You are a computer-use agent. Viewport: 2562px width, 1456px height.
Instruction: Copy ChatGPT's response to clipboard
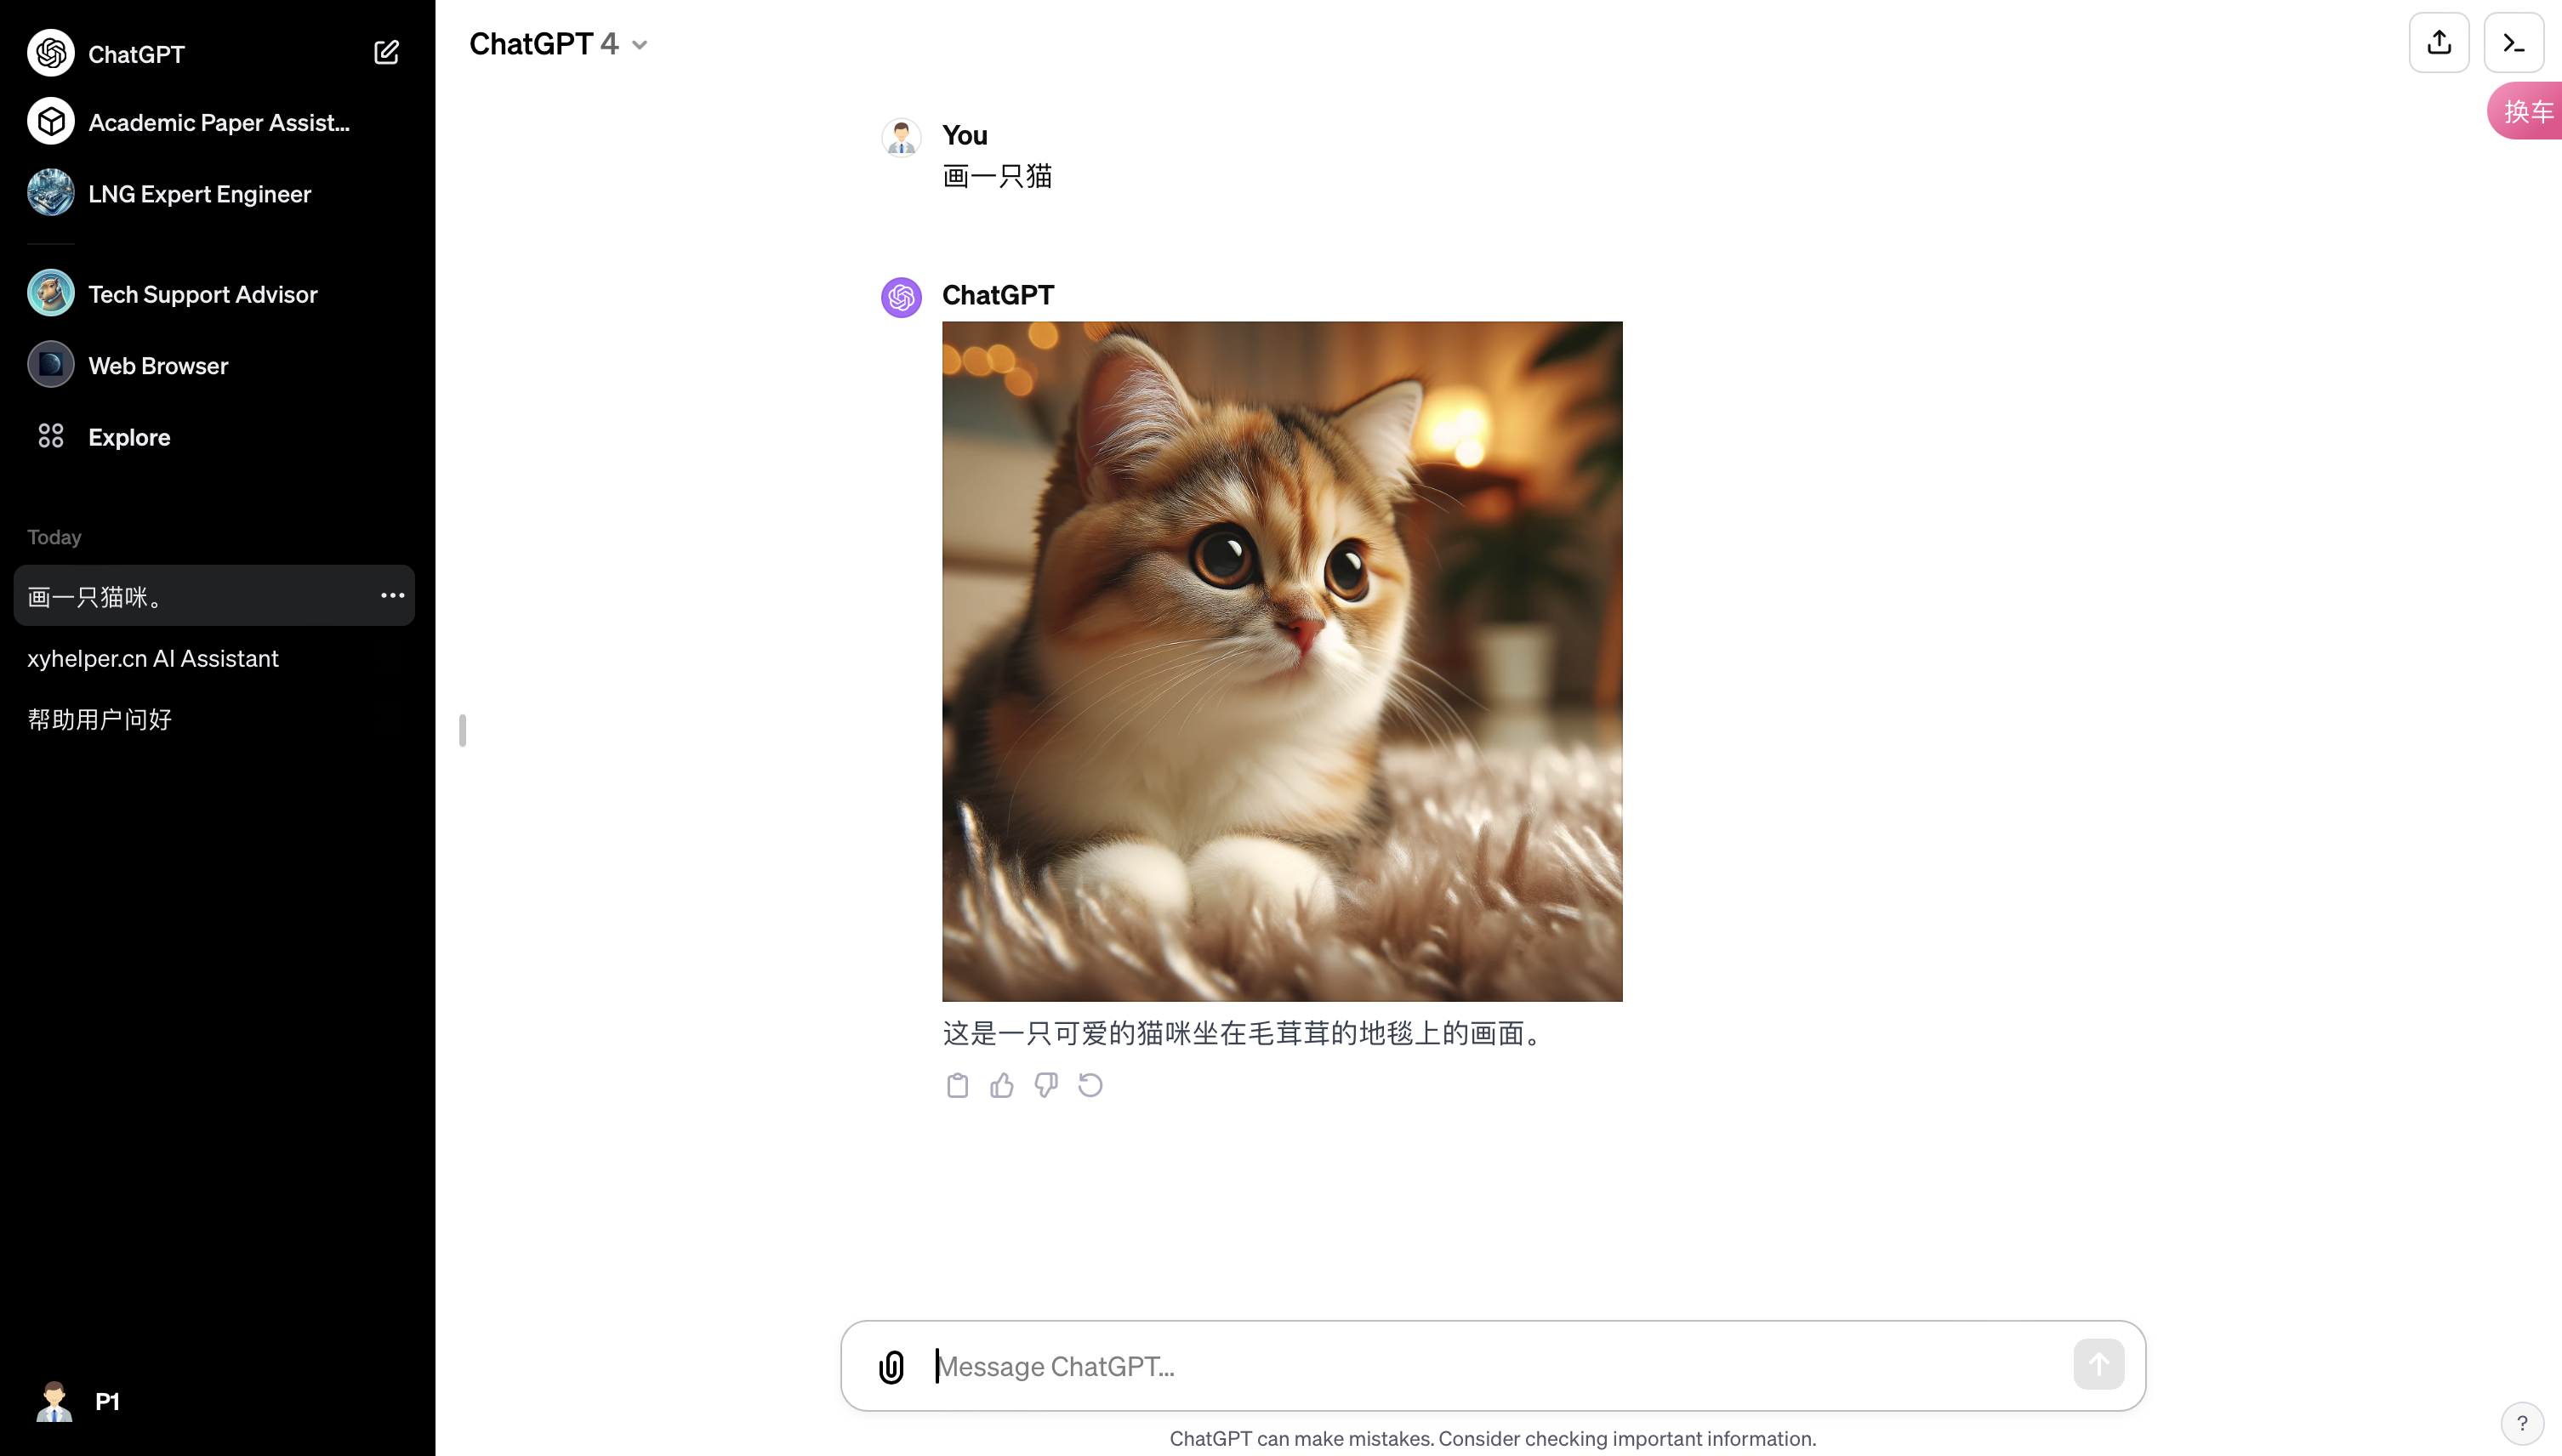[956, 1085]
